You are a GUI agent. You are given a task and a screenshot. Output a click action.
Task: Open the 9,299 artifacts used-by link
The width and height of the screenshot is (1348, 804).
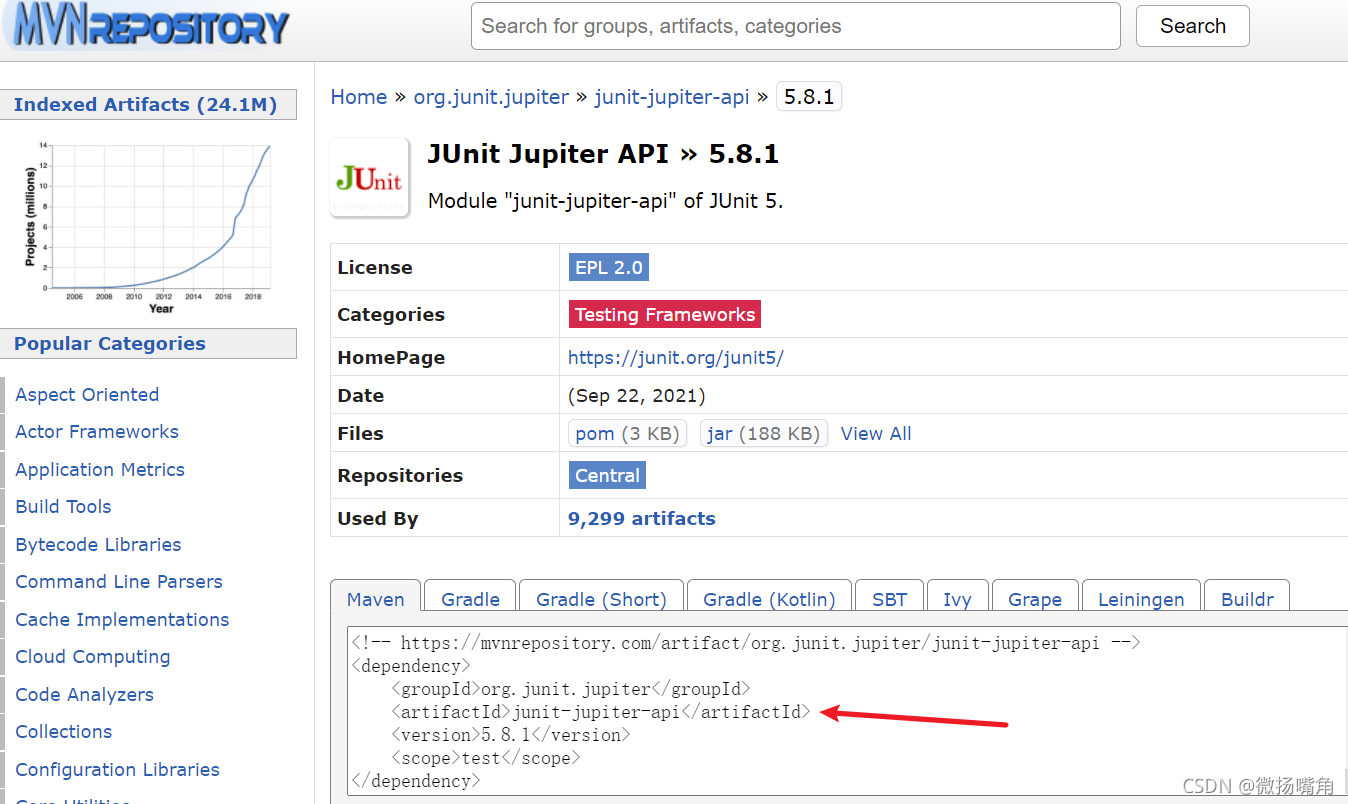click(642, 518)
